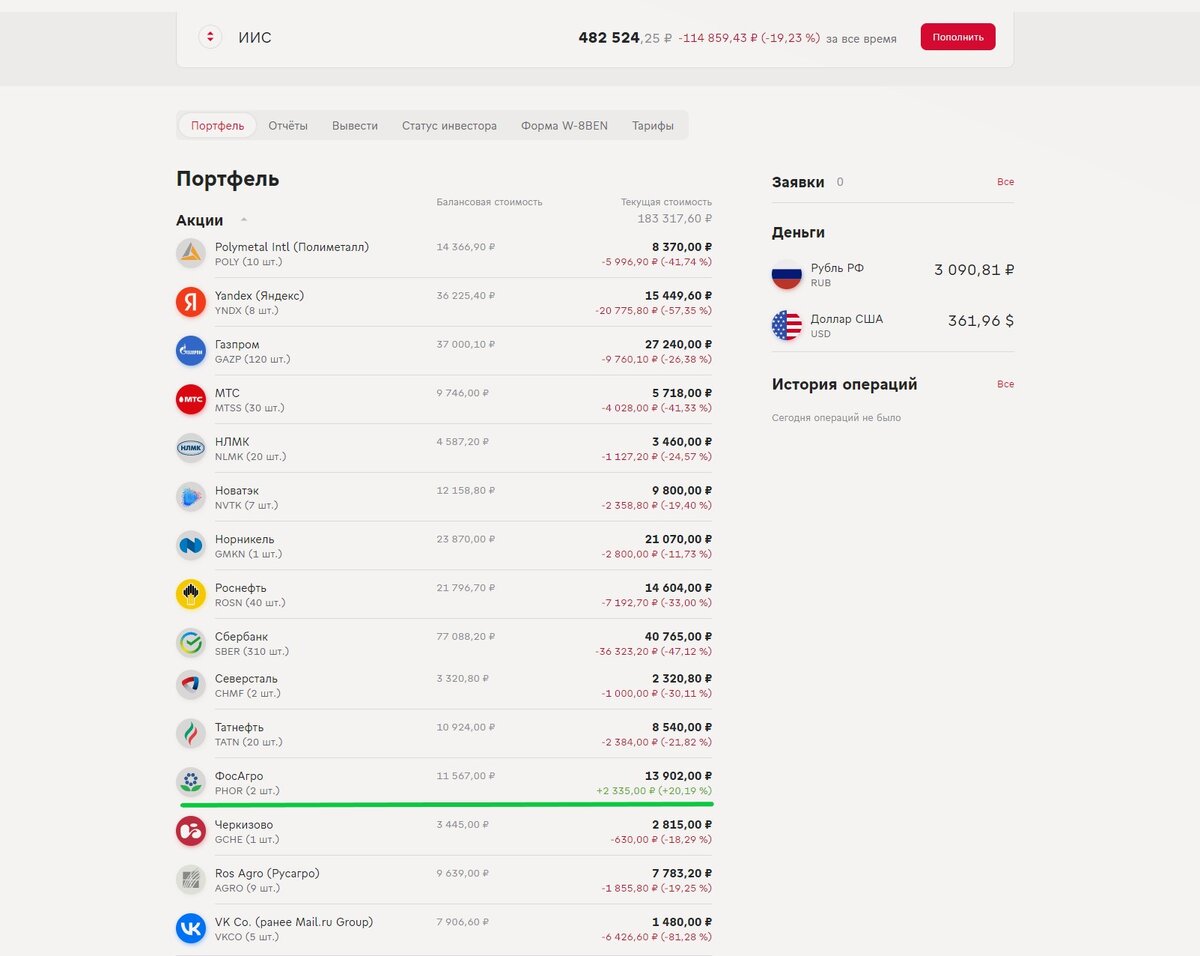Go to the Форма W-8BEN tab
This screenshot has height=956, width=1200.
[x=564, y=126]
